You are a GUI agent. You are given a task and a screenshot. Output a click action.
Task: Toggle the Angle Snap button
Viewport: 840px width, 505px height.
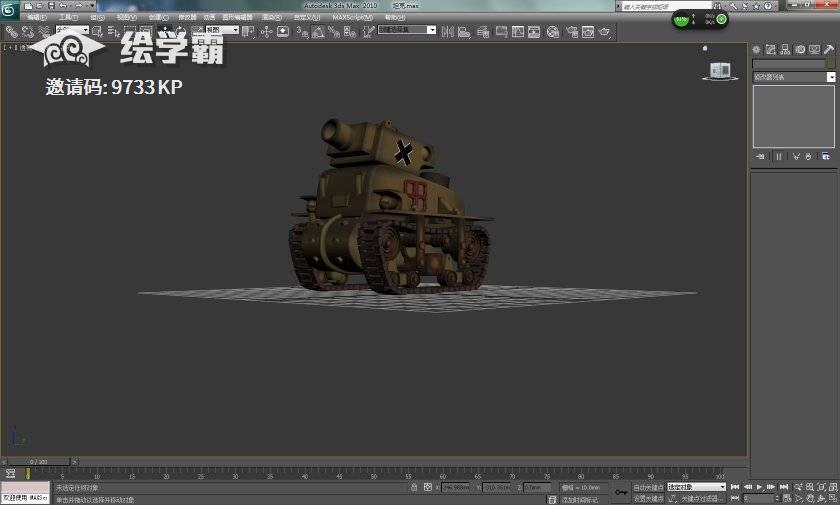pyautogui.click(x=318, y=32)
